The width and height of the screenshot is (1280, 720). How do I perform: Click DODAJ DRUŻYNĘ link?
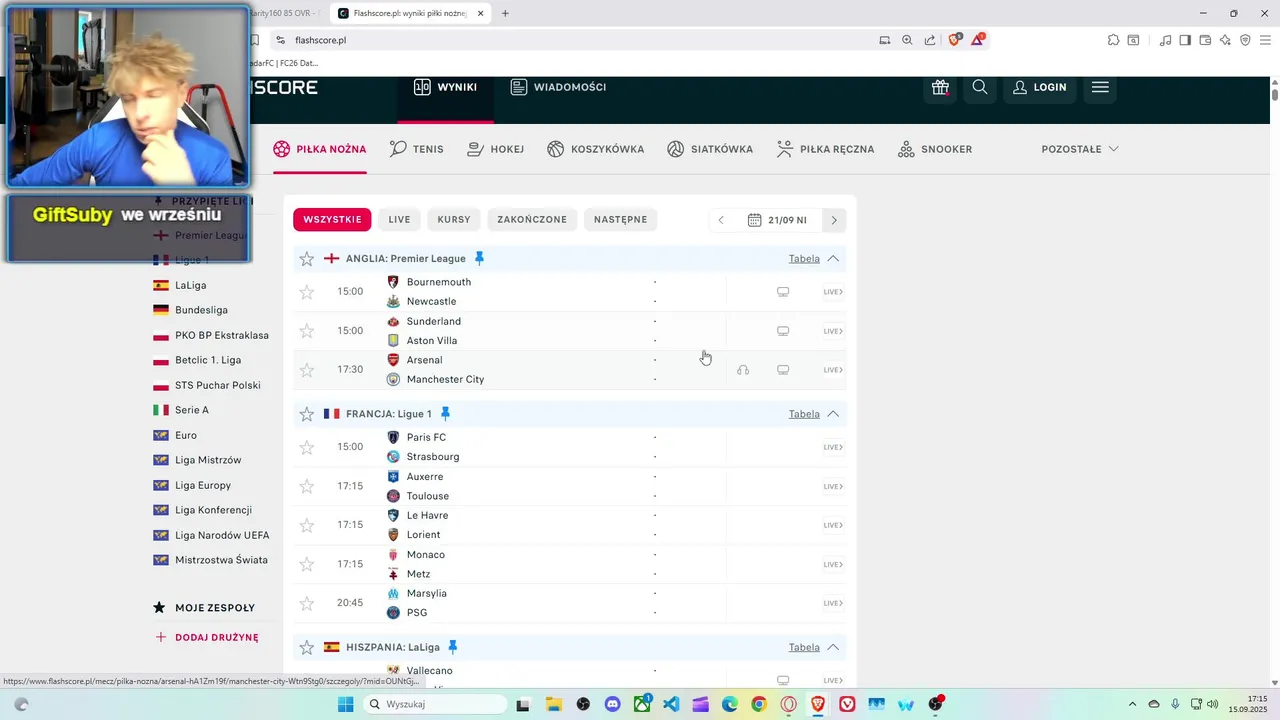point(207,637)
